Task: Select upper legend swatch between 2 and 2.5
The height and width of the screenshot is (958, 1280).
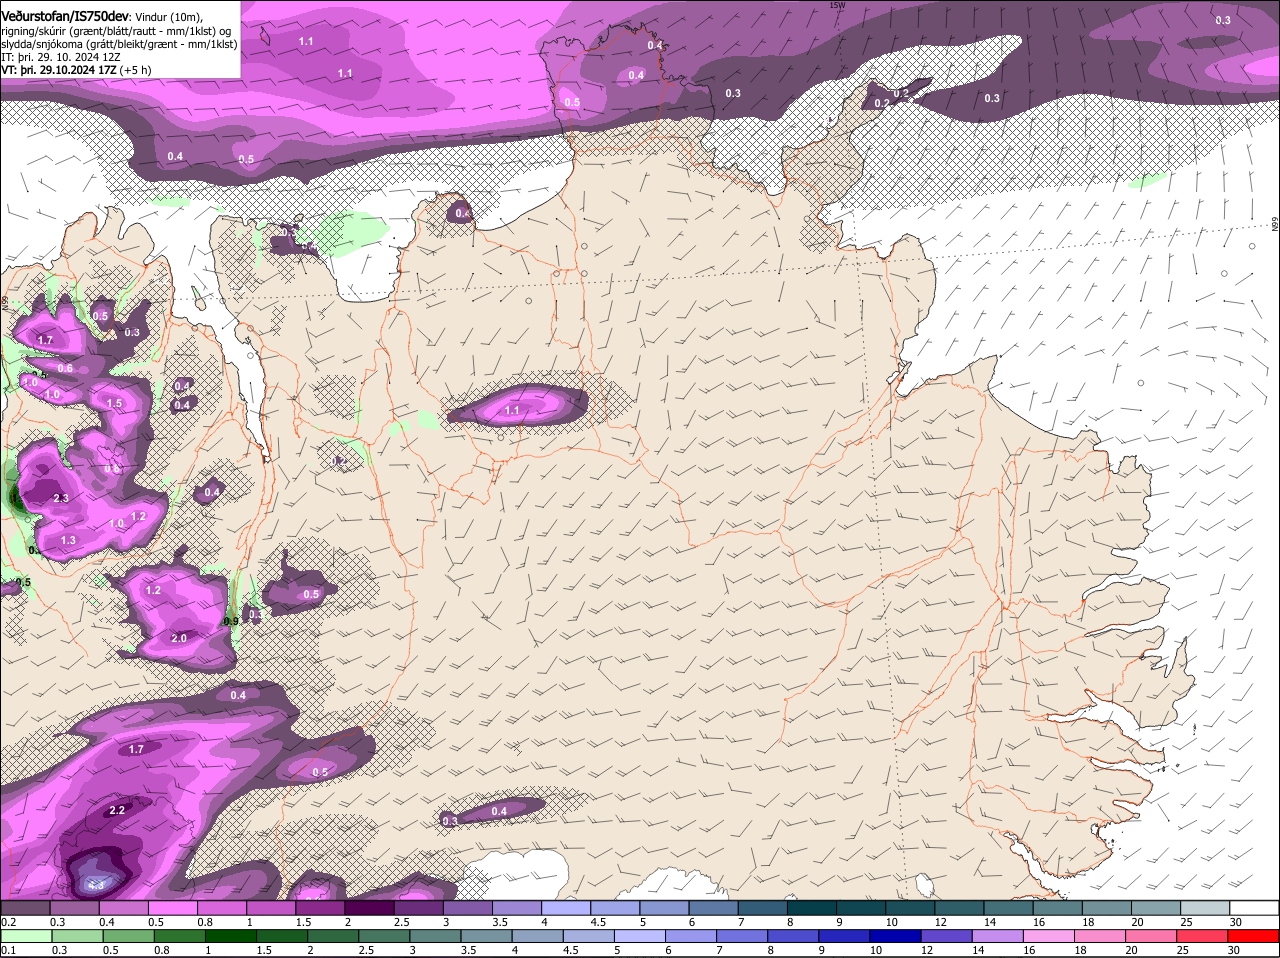Action: tap(369, 907)
